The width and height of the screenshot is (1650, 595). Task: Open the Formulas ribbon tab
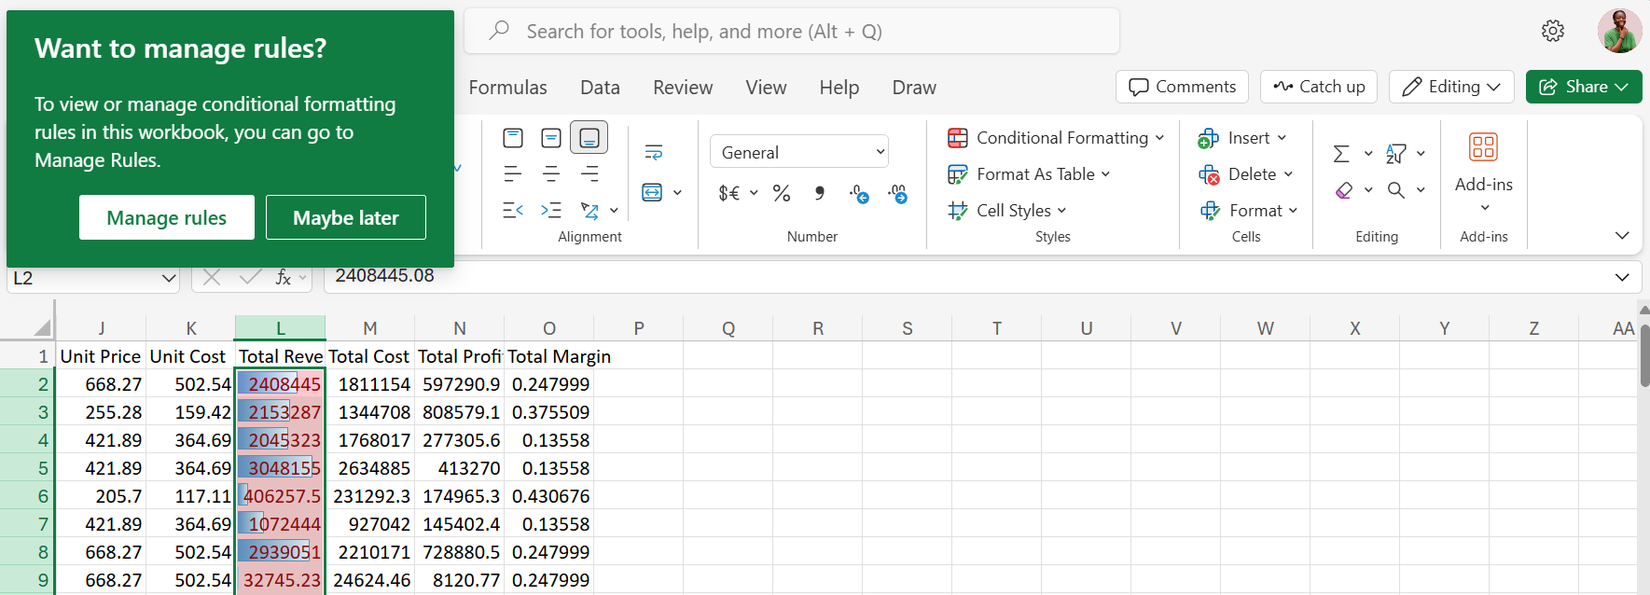coord(508,87)
